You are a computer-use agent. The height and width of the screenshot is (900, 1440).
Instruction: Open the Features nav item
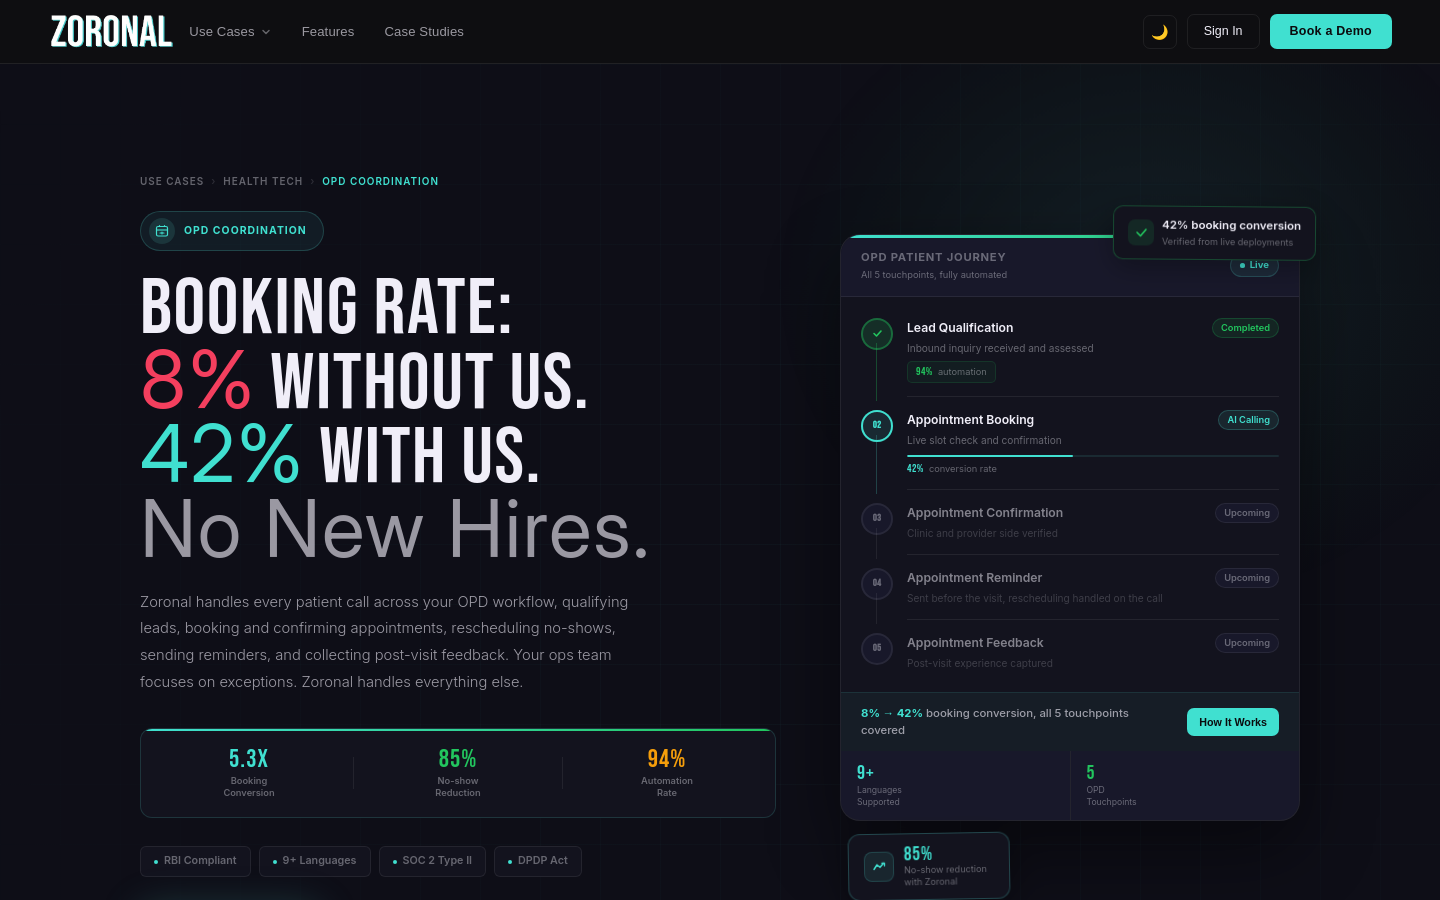pyautogui.click(x=328, y=32)
